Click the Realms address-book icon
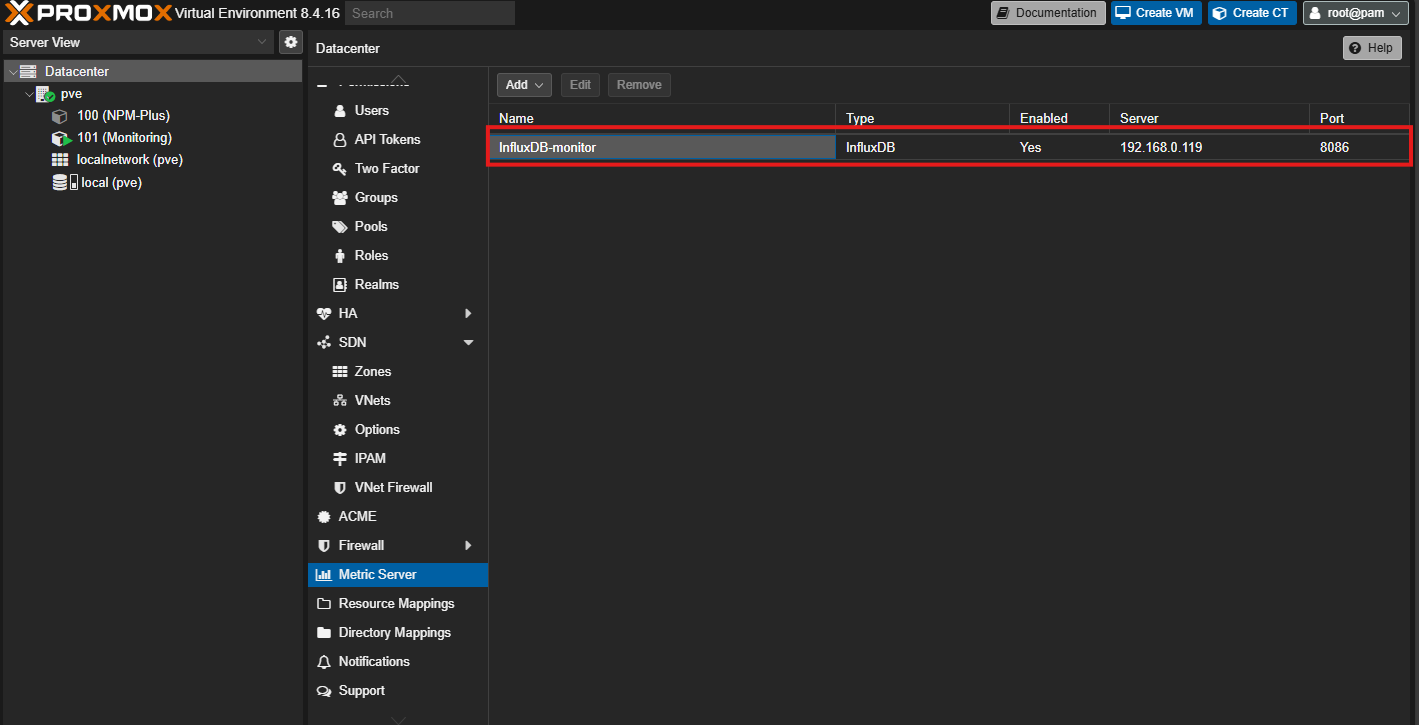This screenshot has height=725, width=1419. 340,285
